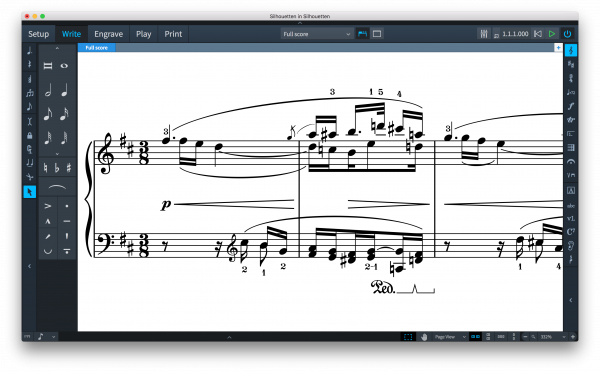600x372 pixels.
Task: Start playback with green play button
Action: tap(552, 34)
